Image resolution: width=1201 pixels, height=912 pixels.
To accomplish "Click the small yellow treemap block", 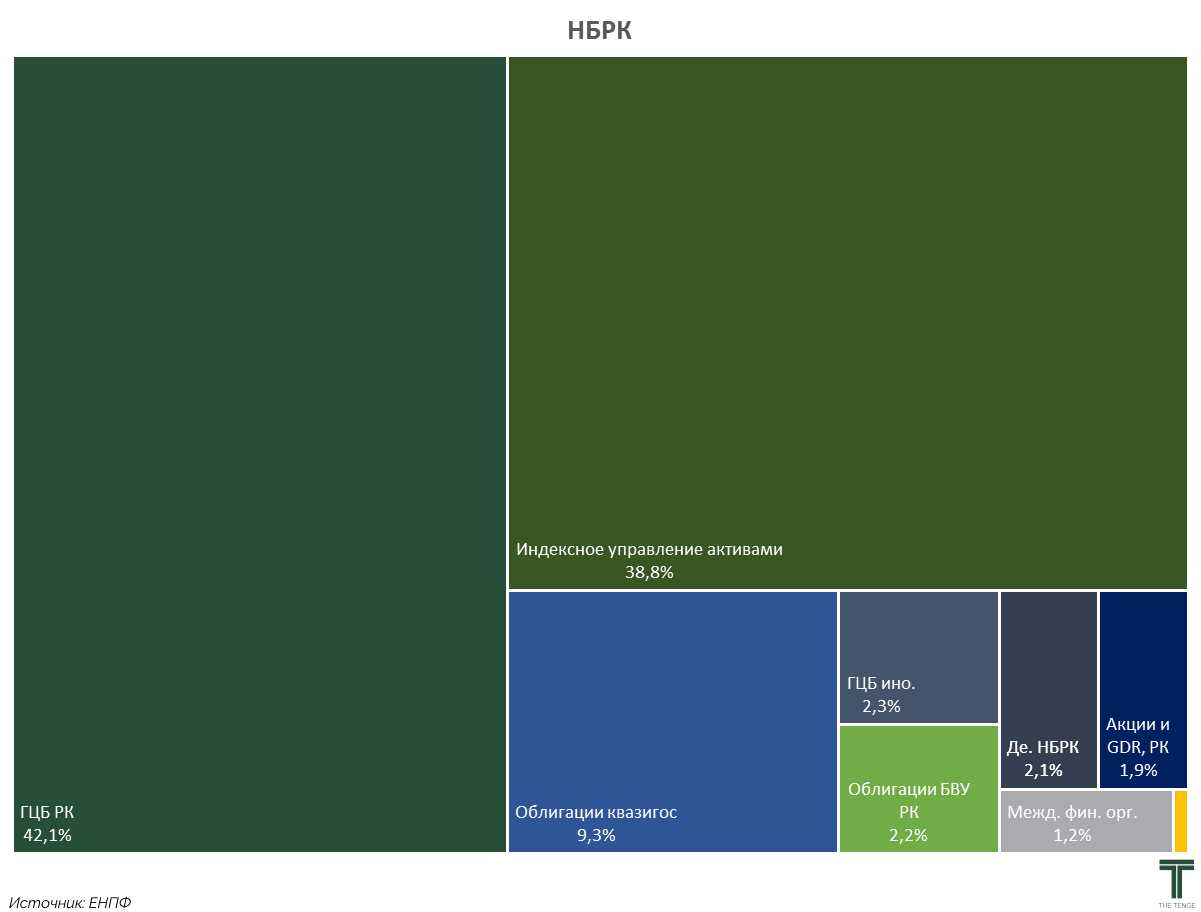I will point(1181,821).
